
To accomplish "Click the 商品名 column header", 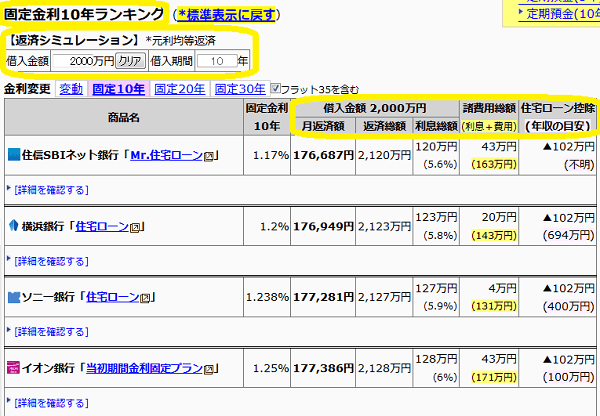I will click(x=124, y=117).
